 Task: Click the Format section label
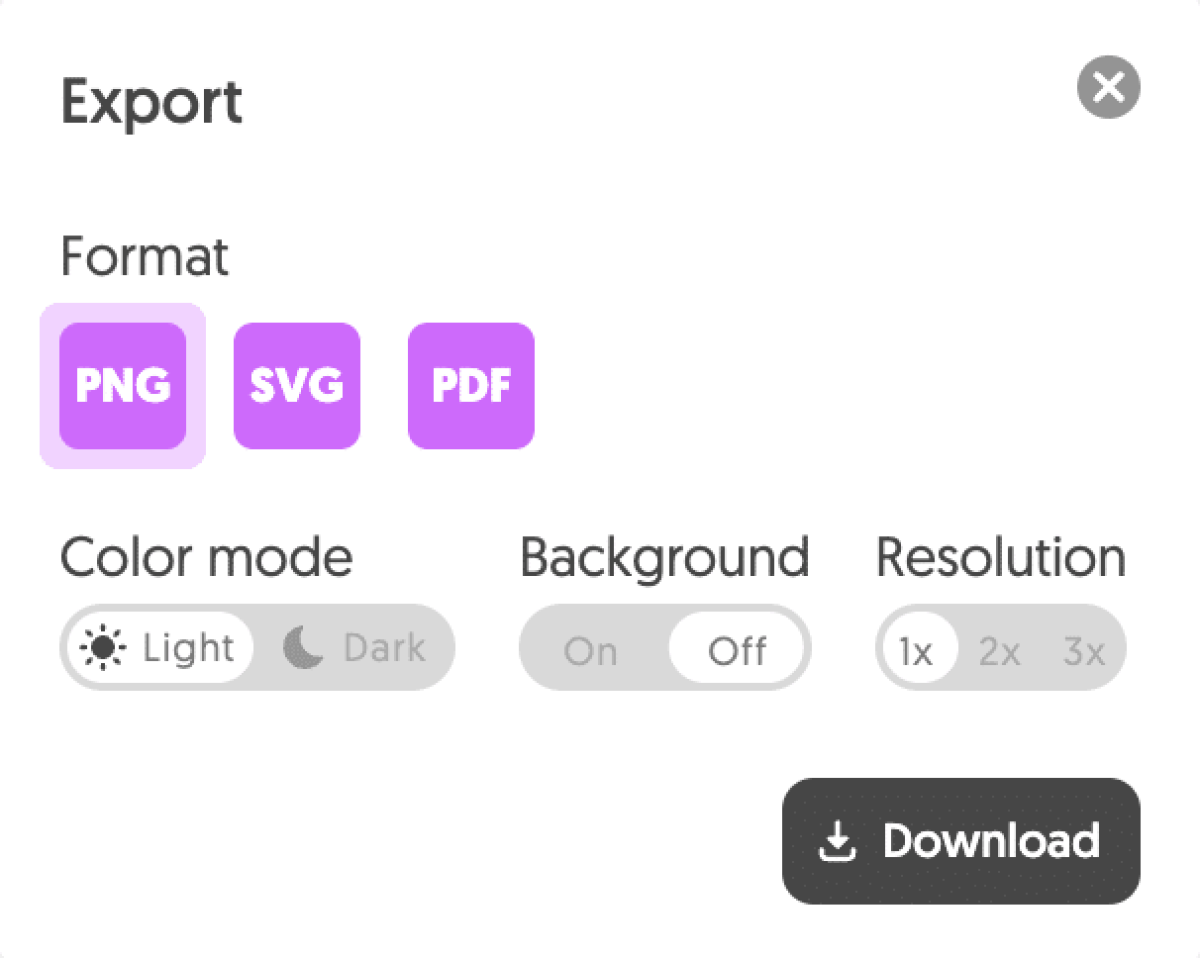[x=145, y=257]
